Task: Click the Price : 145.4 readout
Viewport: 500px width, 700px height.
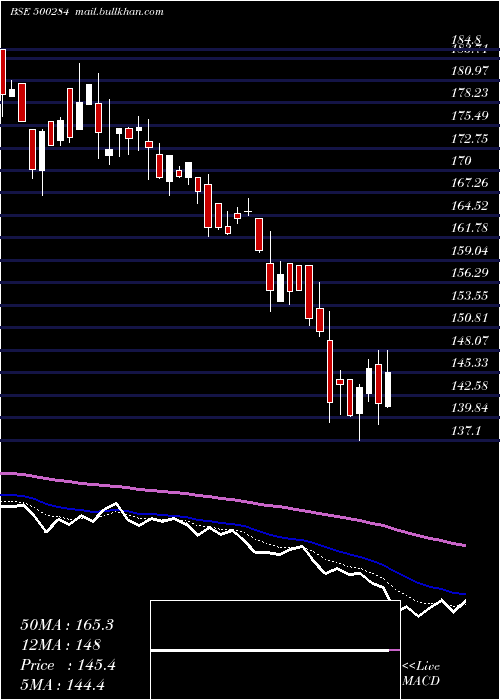Action: click(68, 665)
